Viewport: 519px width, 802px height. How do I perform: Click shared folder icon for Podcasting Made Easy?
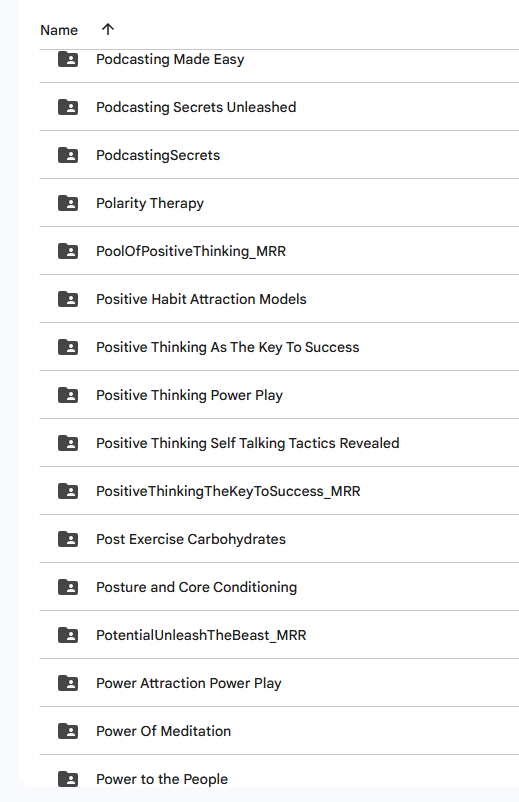(x=68, y=59)
